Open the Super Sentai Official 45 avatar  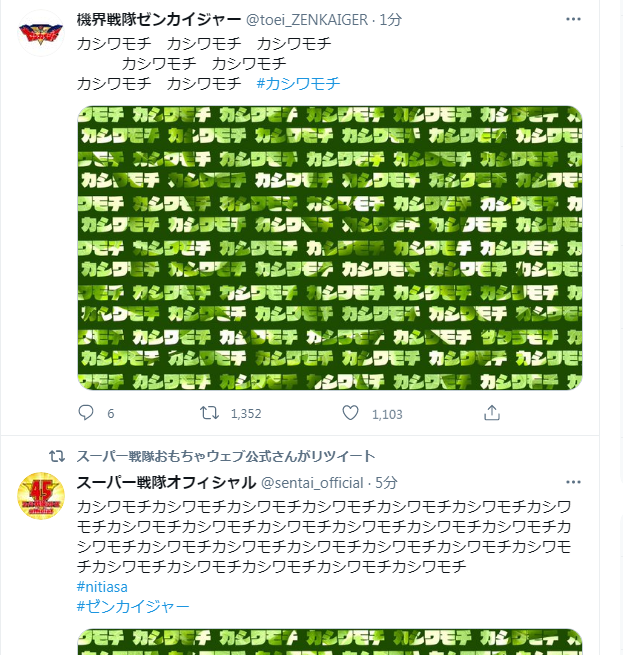click(x=41, y=496)
